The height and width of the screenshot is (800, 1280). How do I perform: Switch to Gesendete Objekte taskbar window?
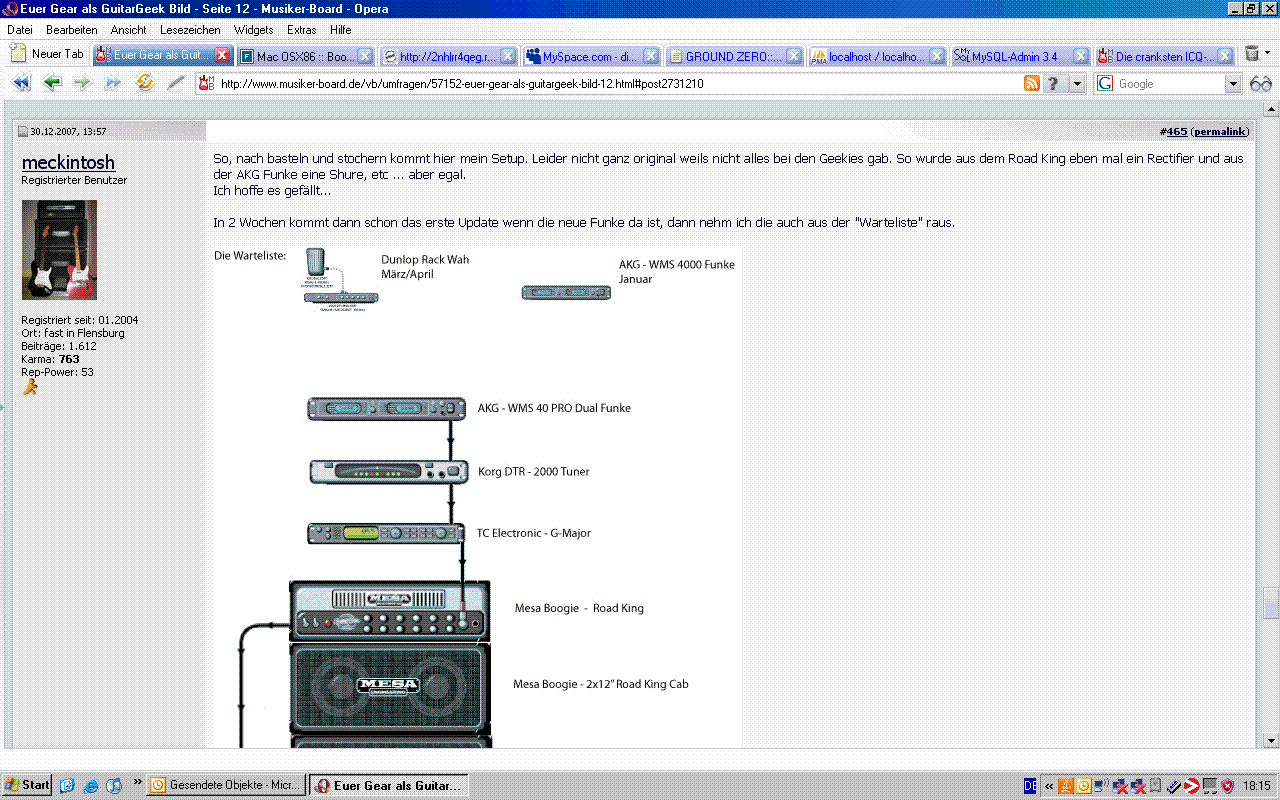(225, 785)
